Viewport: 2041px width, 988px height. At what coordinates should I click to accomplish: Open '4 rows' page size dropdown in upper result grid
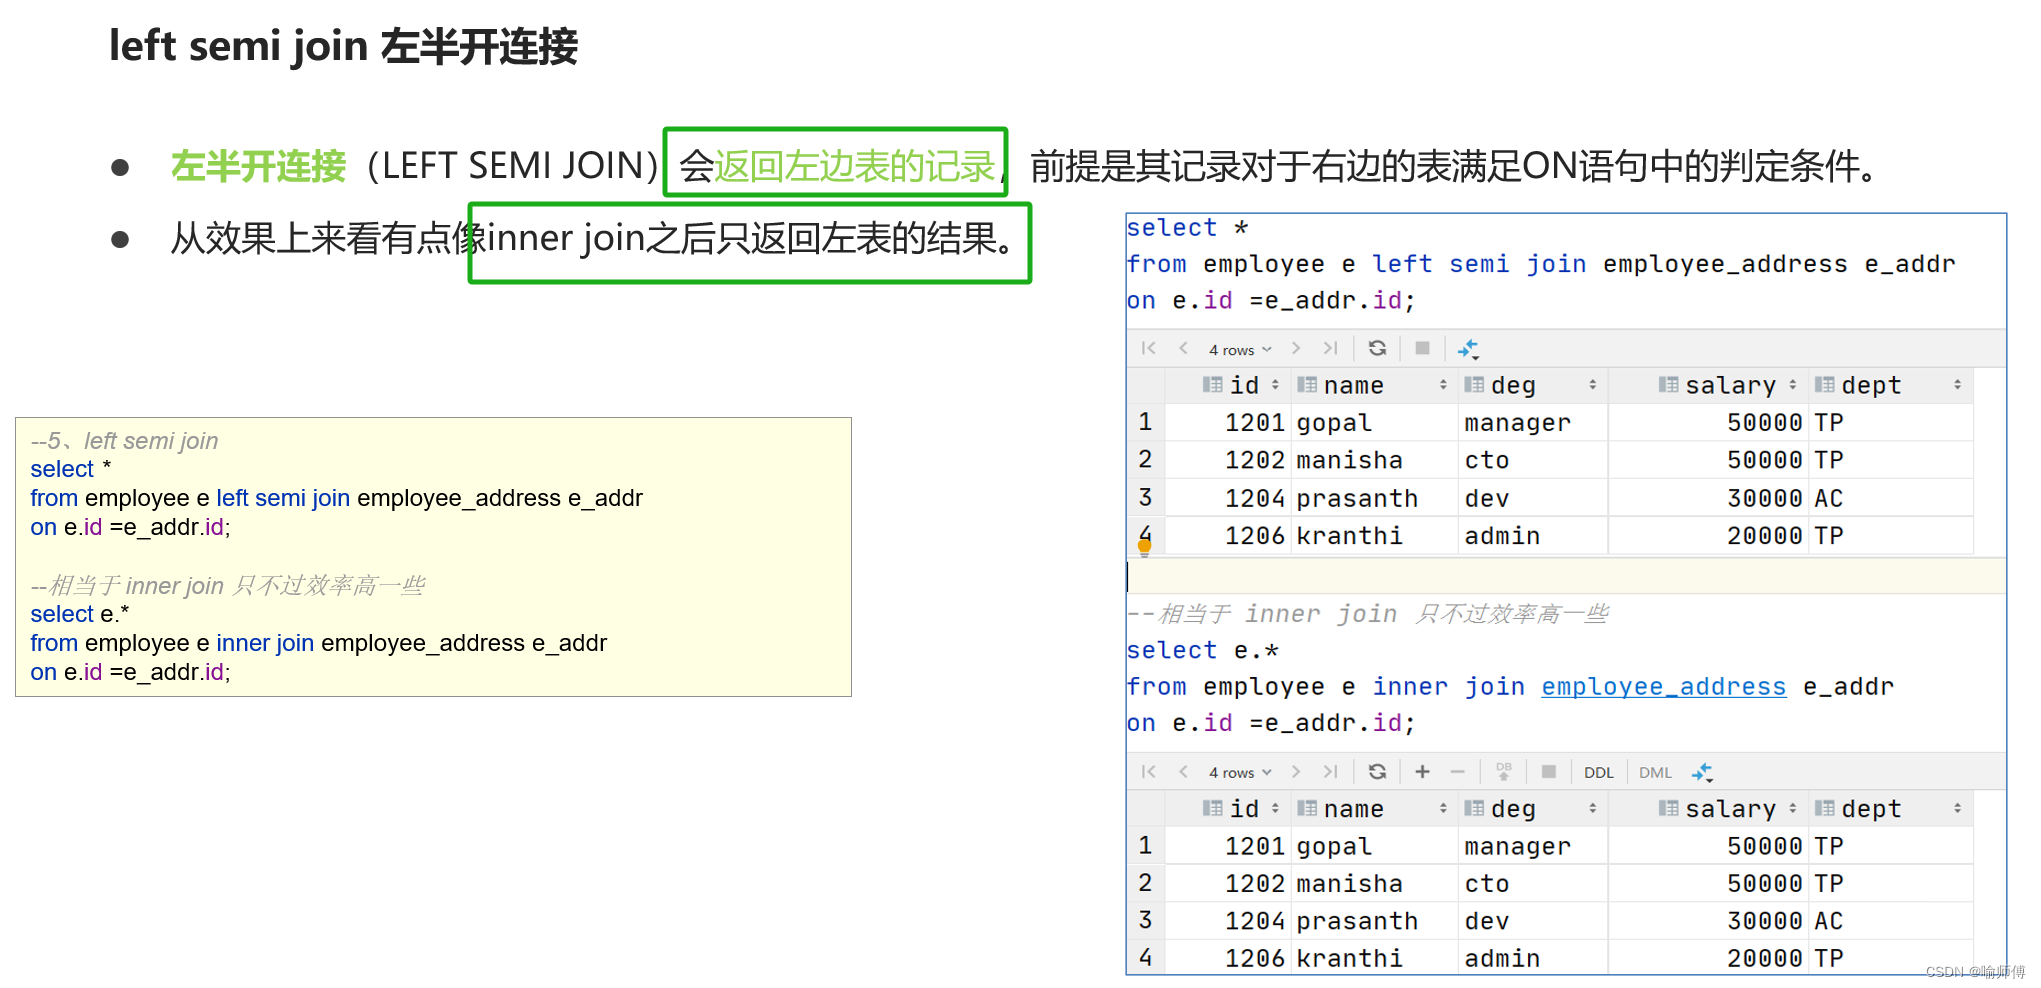(1240, 349)
